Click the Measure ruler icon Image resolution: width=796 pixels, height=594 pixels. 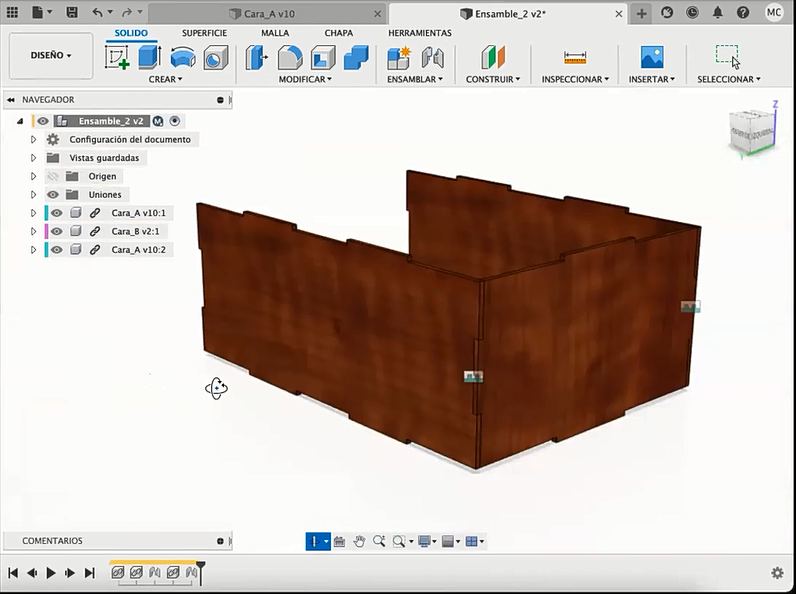(x=575, y=57)
